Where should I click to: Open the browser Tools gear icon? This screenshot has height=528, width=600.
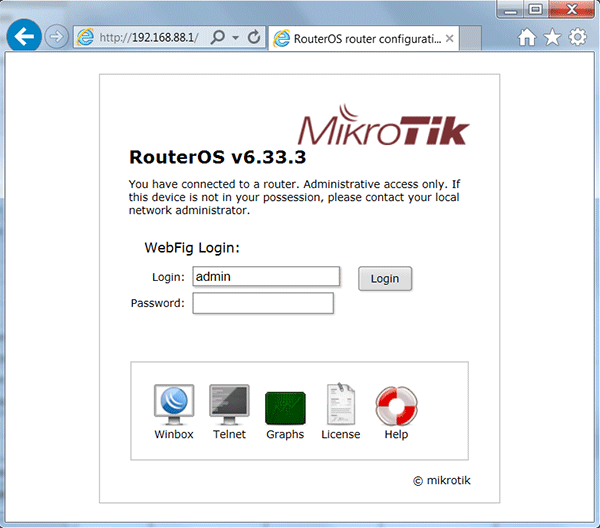[577, 37]
